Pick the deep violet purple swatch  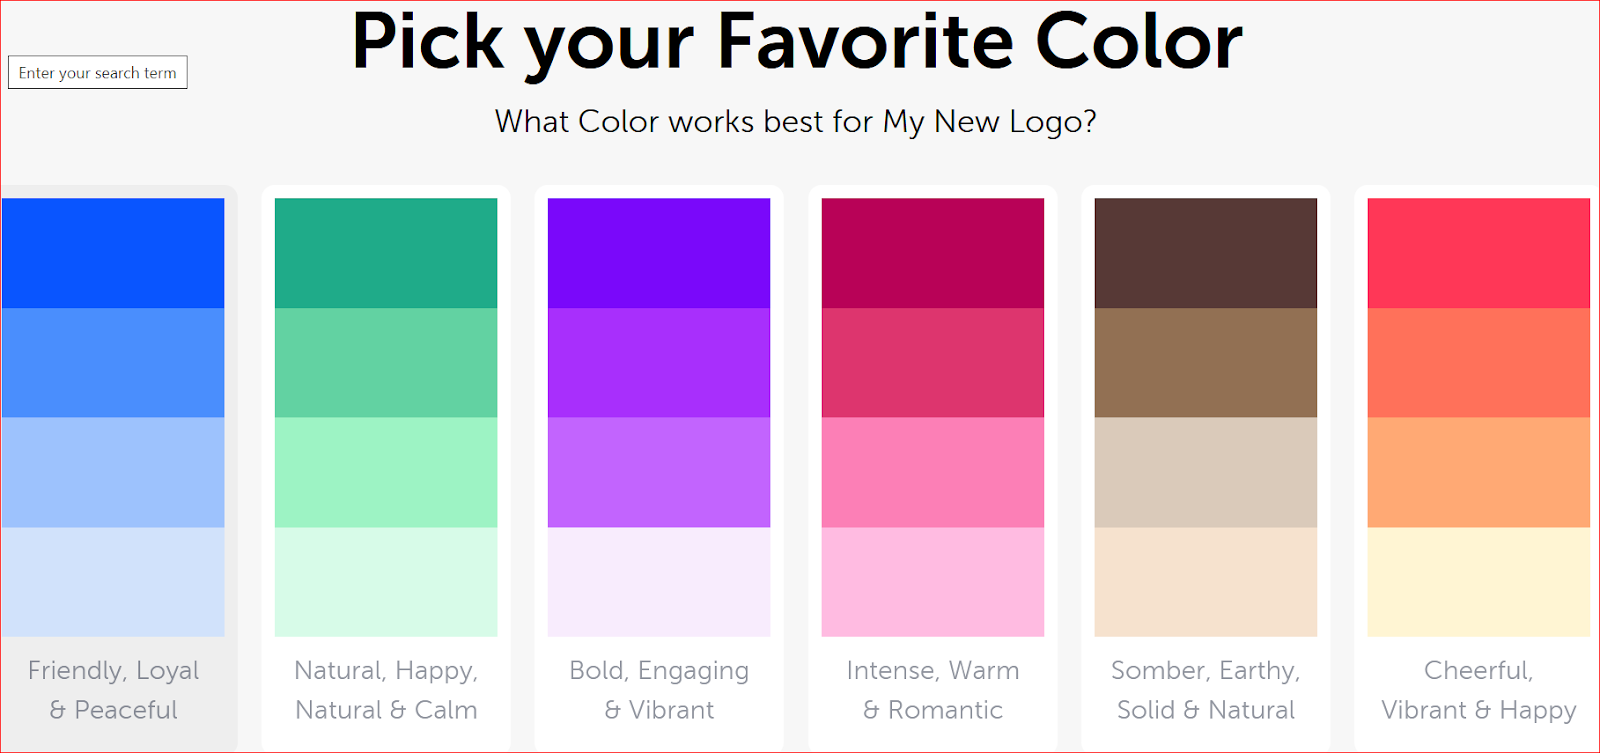pyautogui.click(x=659, y=253)
